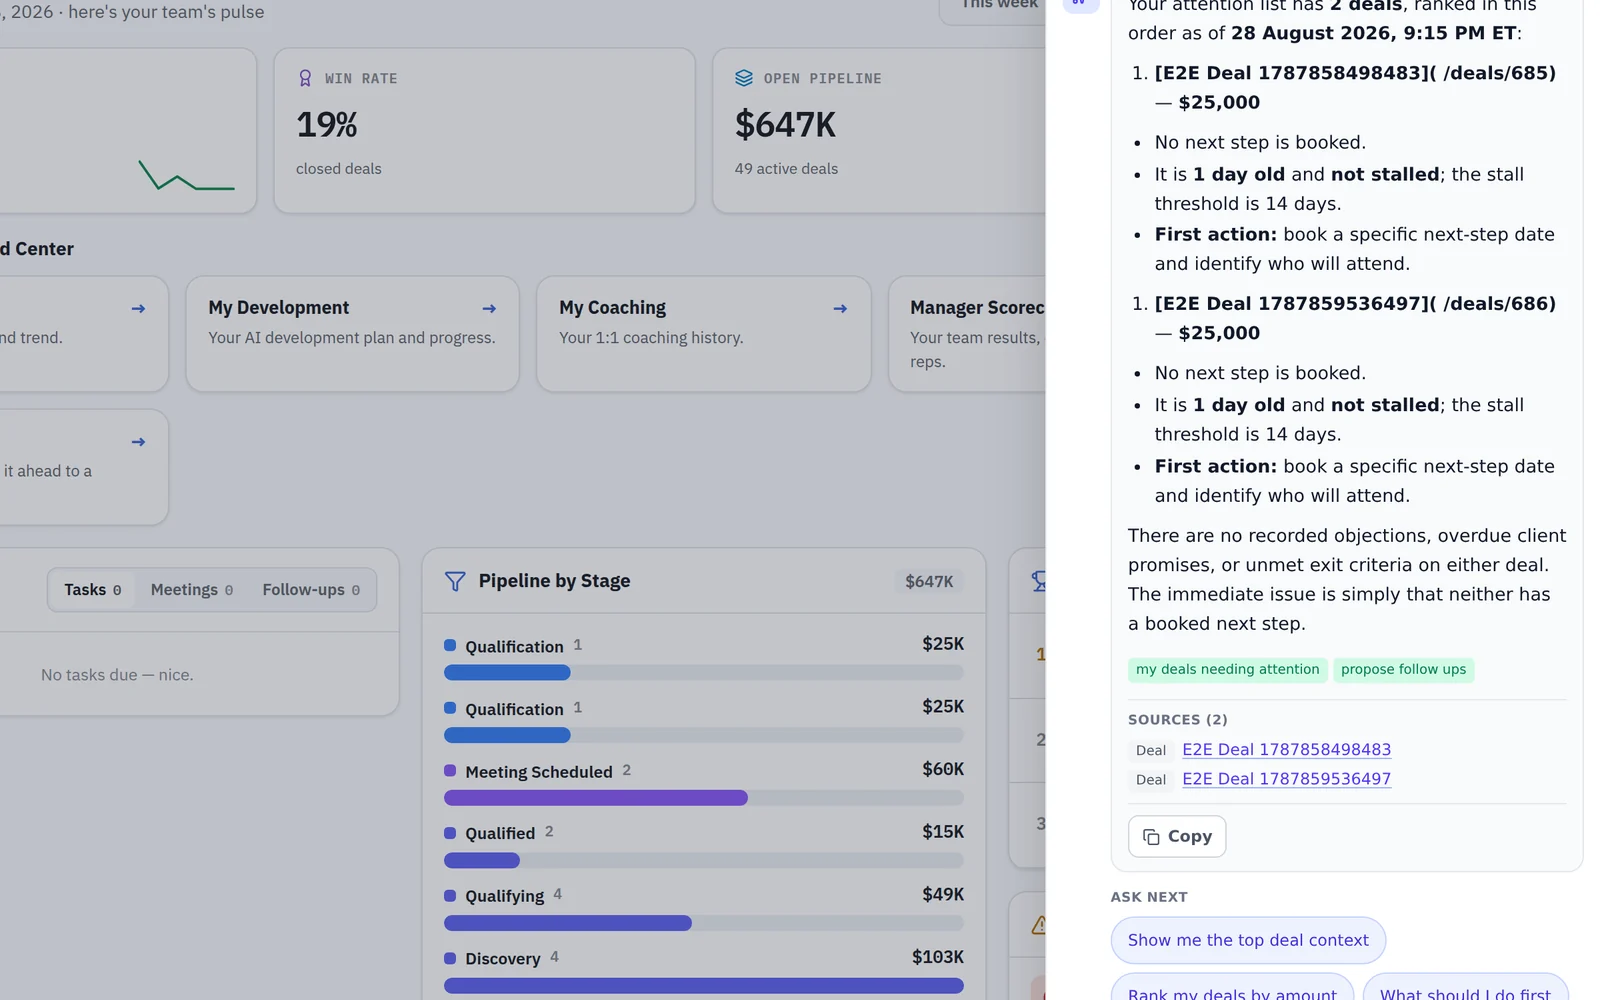
Task: Open the Manager Scorecard card
Action: coord(967,334)
